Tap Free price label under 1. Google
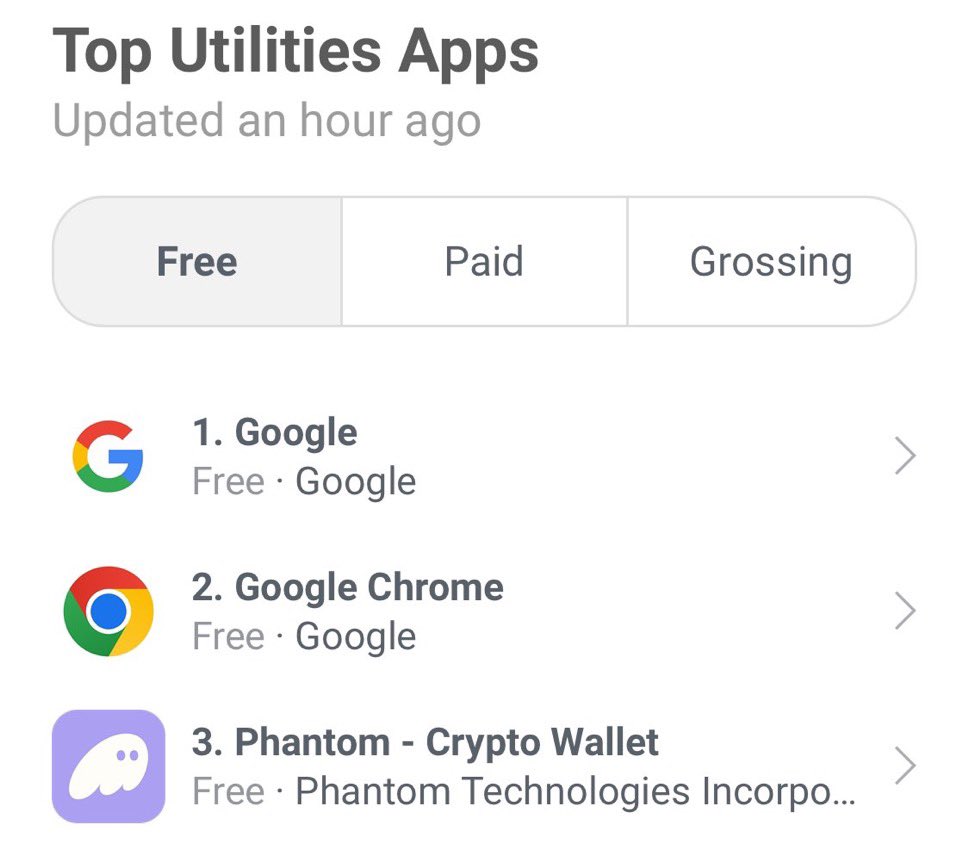This screenshot has height=844, width=969. pyautogui.click(x=229, y=481)
